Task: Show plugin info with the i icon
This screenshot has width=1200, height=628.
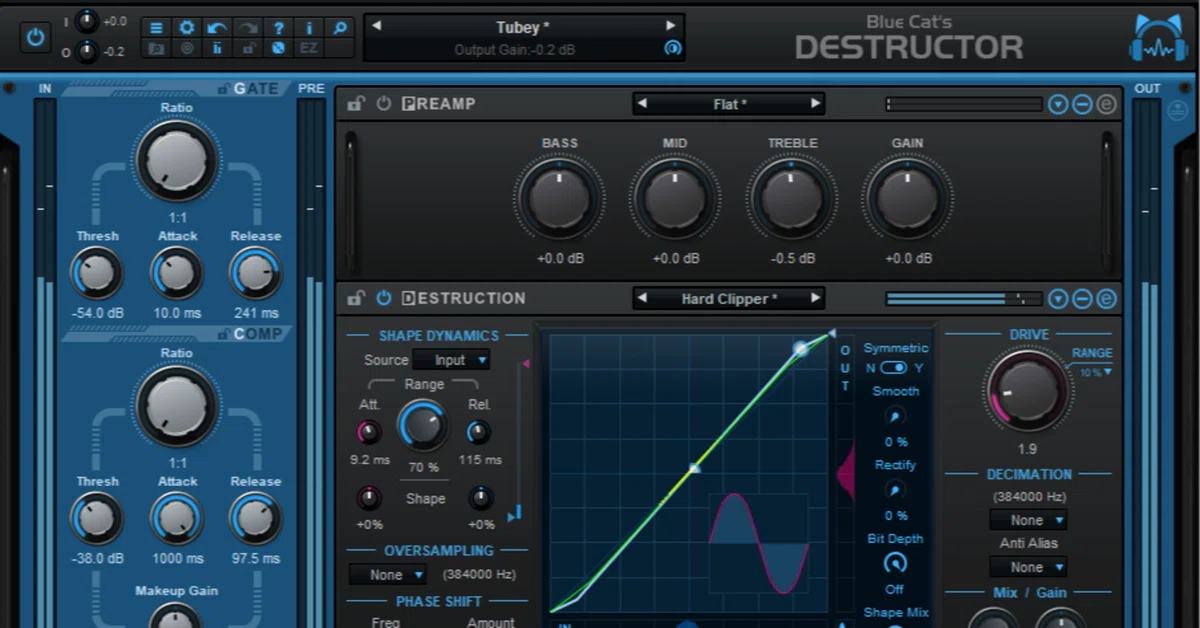Action: point(309,27)
